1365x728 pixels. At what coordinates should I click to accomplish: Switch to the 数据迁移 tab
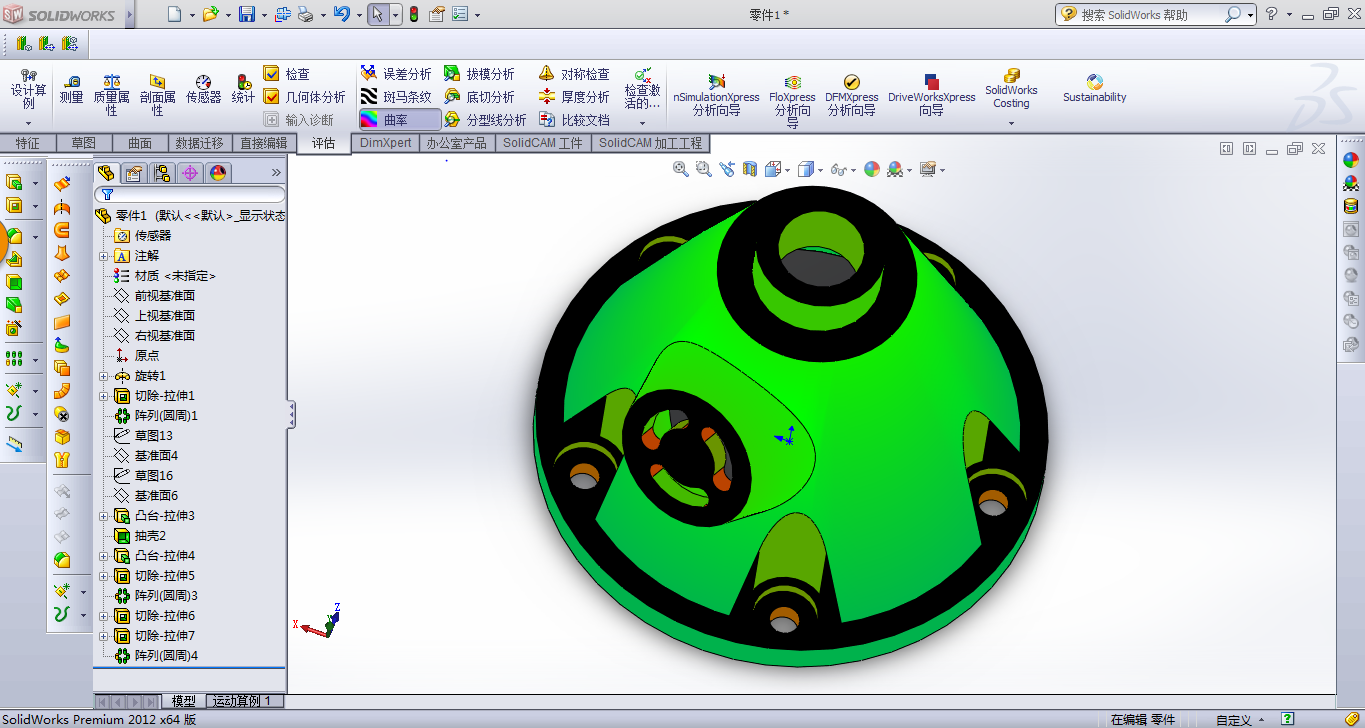click(x=200, y=143)
